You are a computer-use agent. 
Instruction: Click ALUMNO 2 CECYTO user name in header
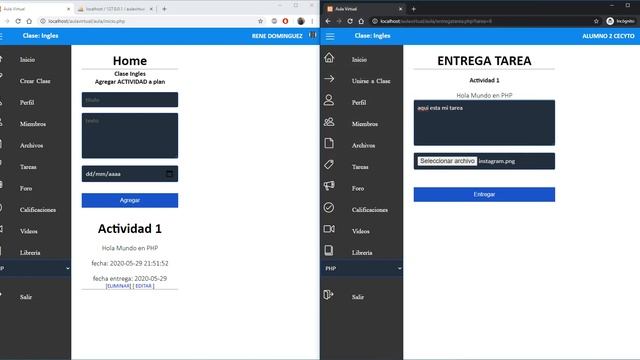click(x=608, y=36)
